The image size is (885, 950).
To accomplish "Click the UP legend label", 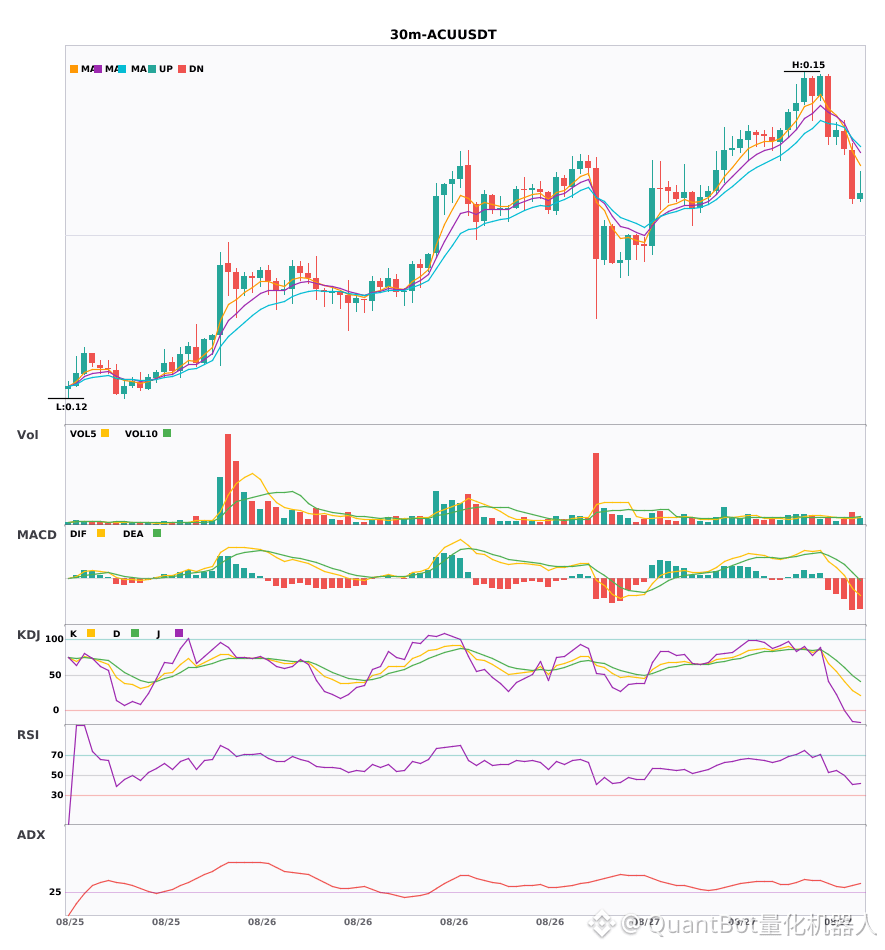I will pyautogui.click(x=165, y=69).
